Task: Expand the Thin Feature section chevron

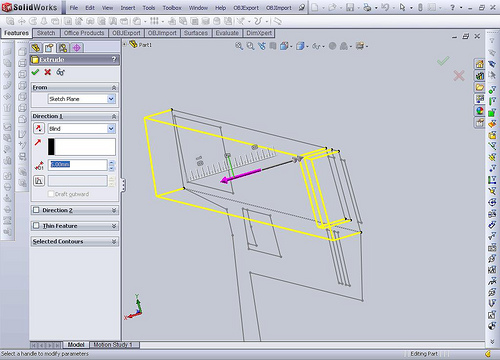Action: tap(114, 226)
